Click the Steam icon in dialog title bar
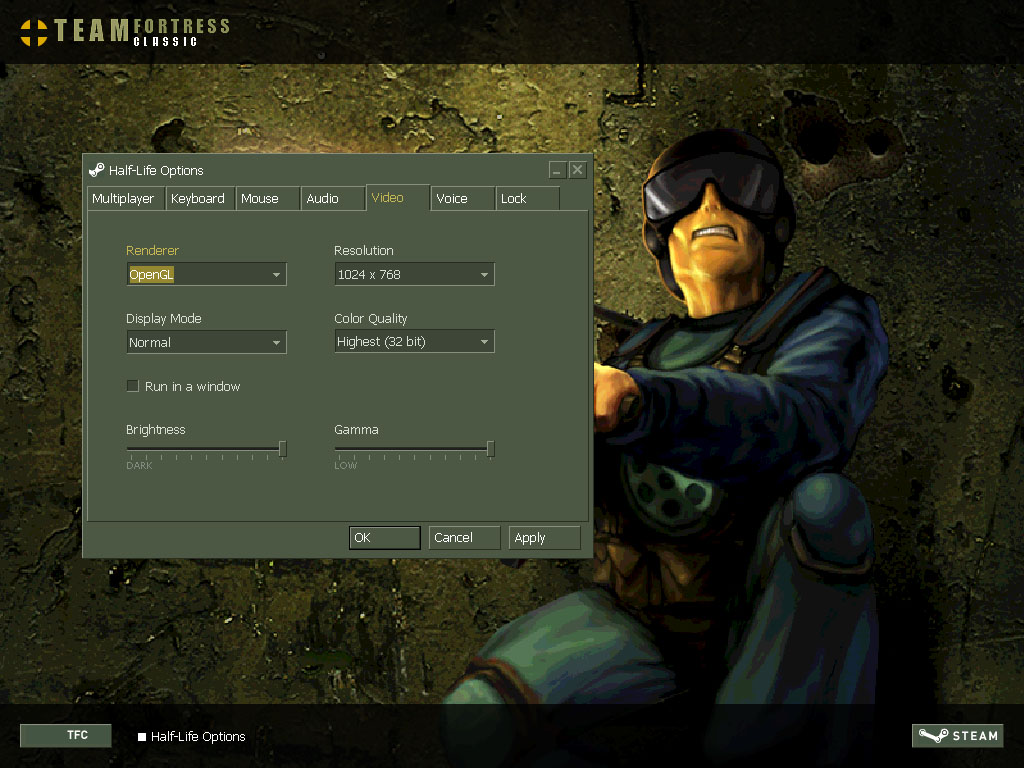The image size is (1024, 768). (97, 170)
